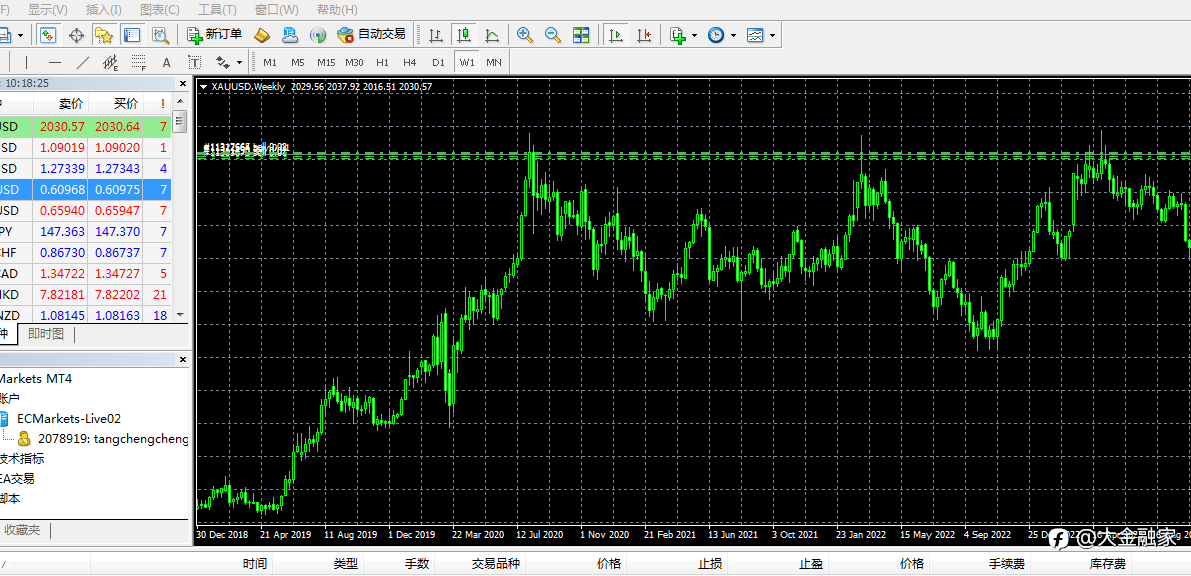Click the tile windows icon
This screenshot has height=576, width=1191.
(581, 35)
